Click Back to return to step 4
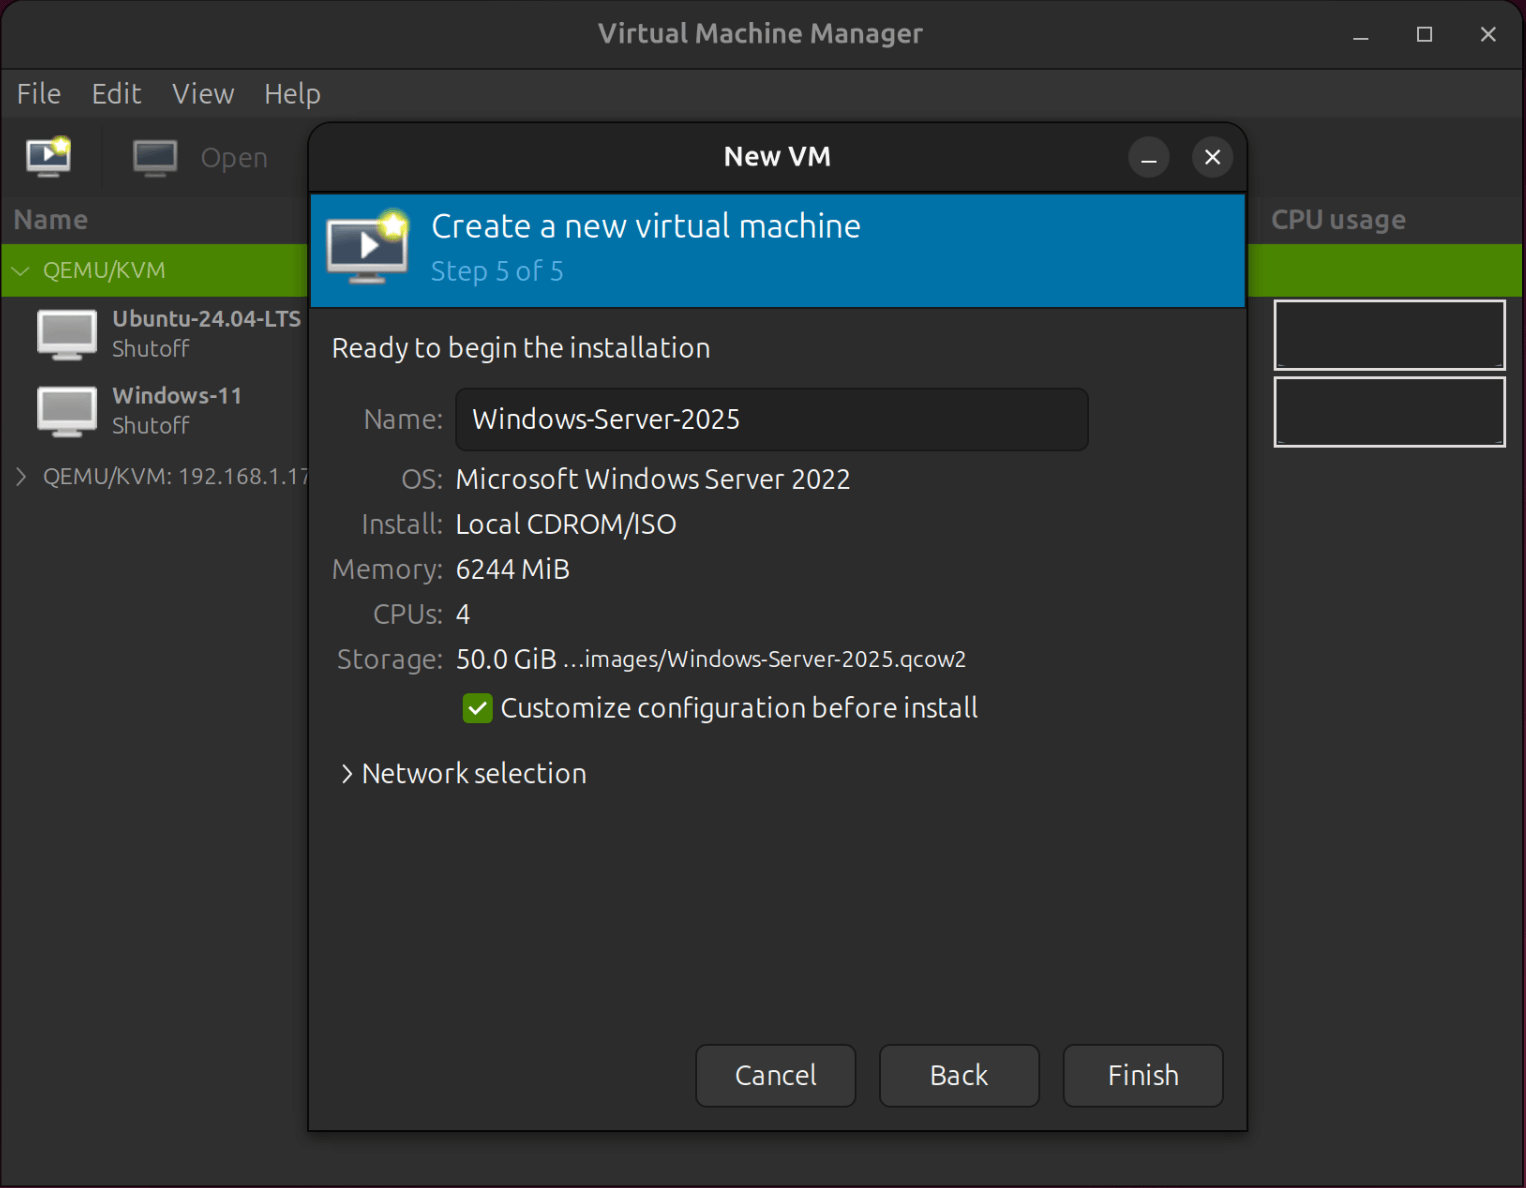The width and height of the screenshot is (1526, 1188). (958, 1075)
